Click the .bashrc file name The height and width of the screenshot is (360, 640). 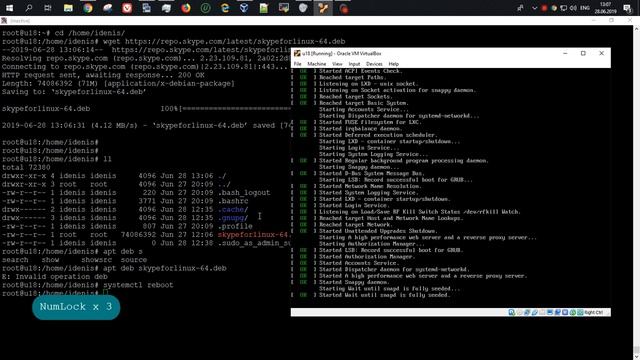[233, 201]
